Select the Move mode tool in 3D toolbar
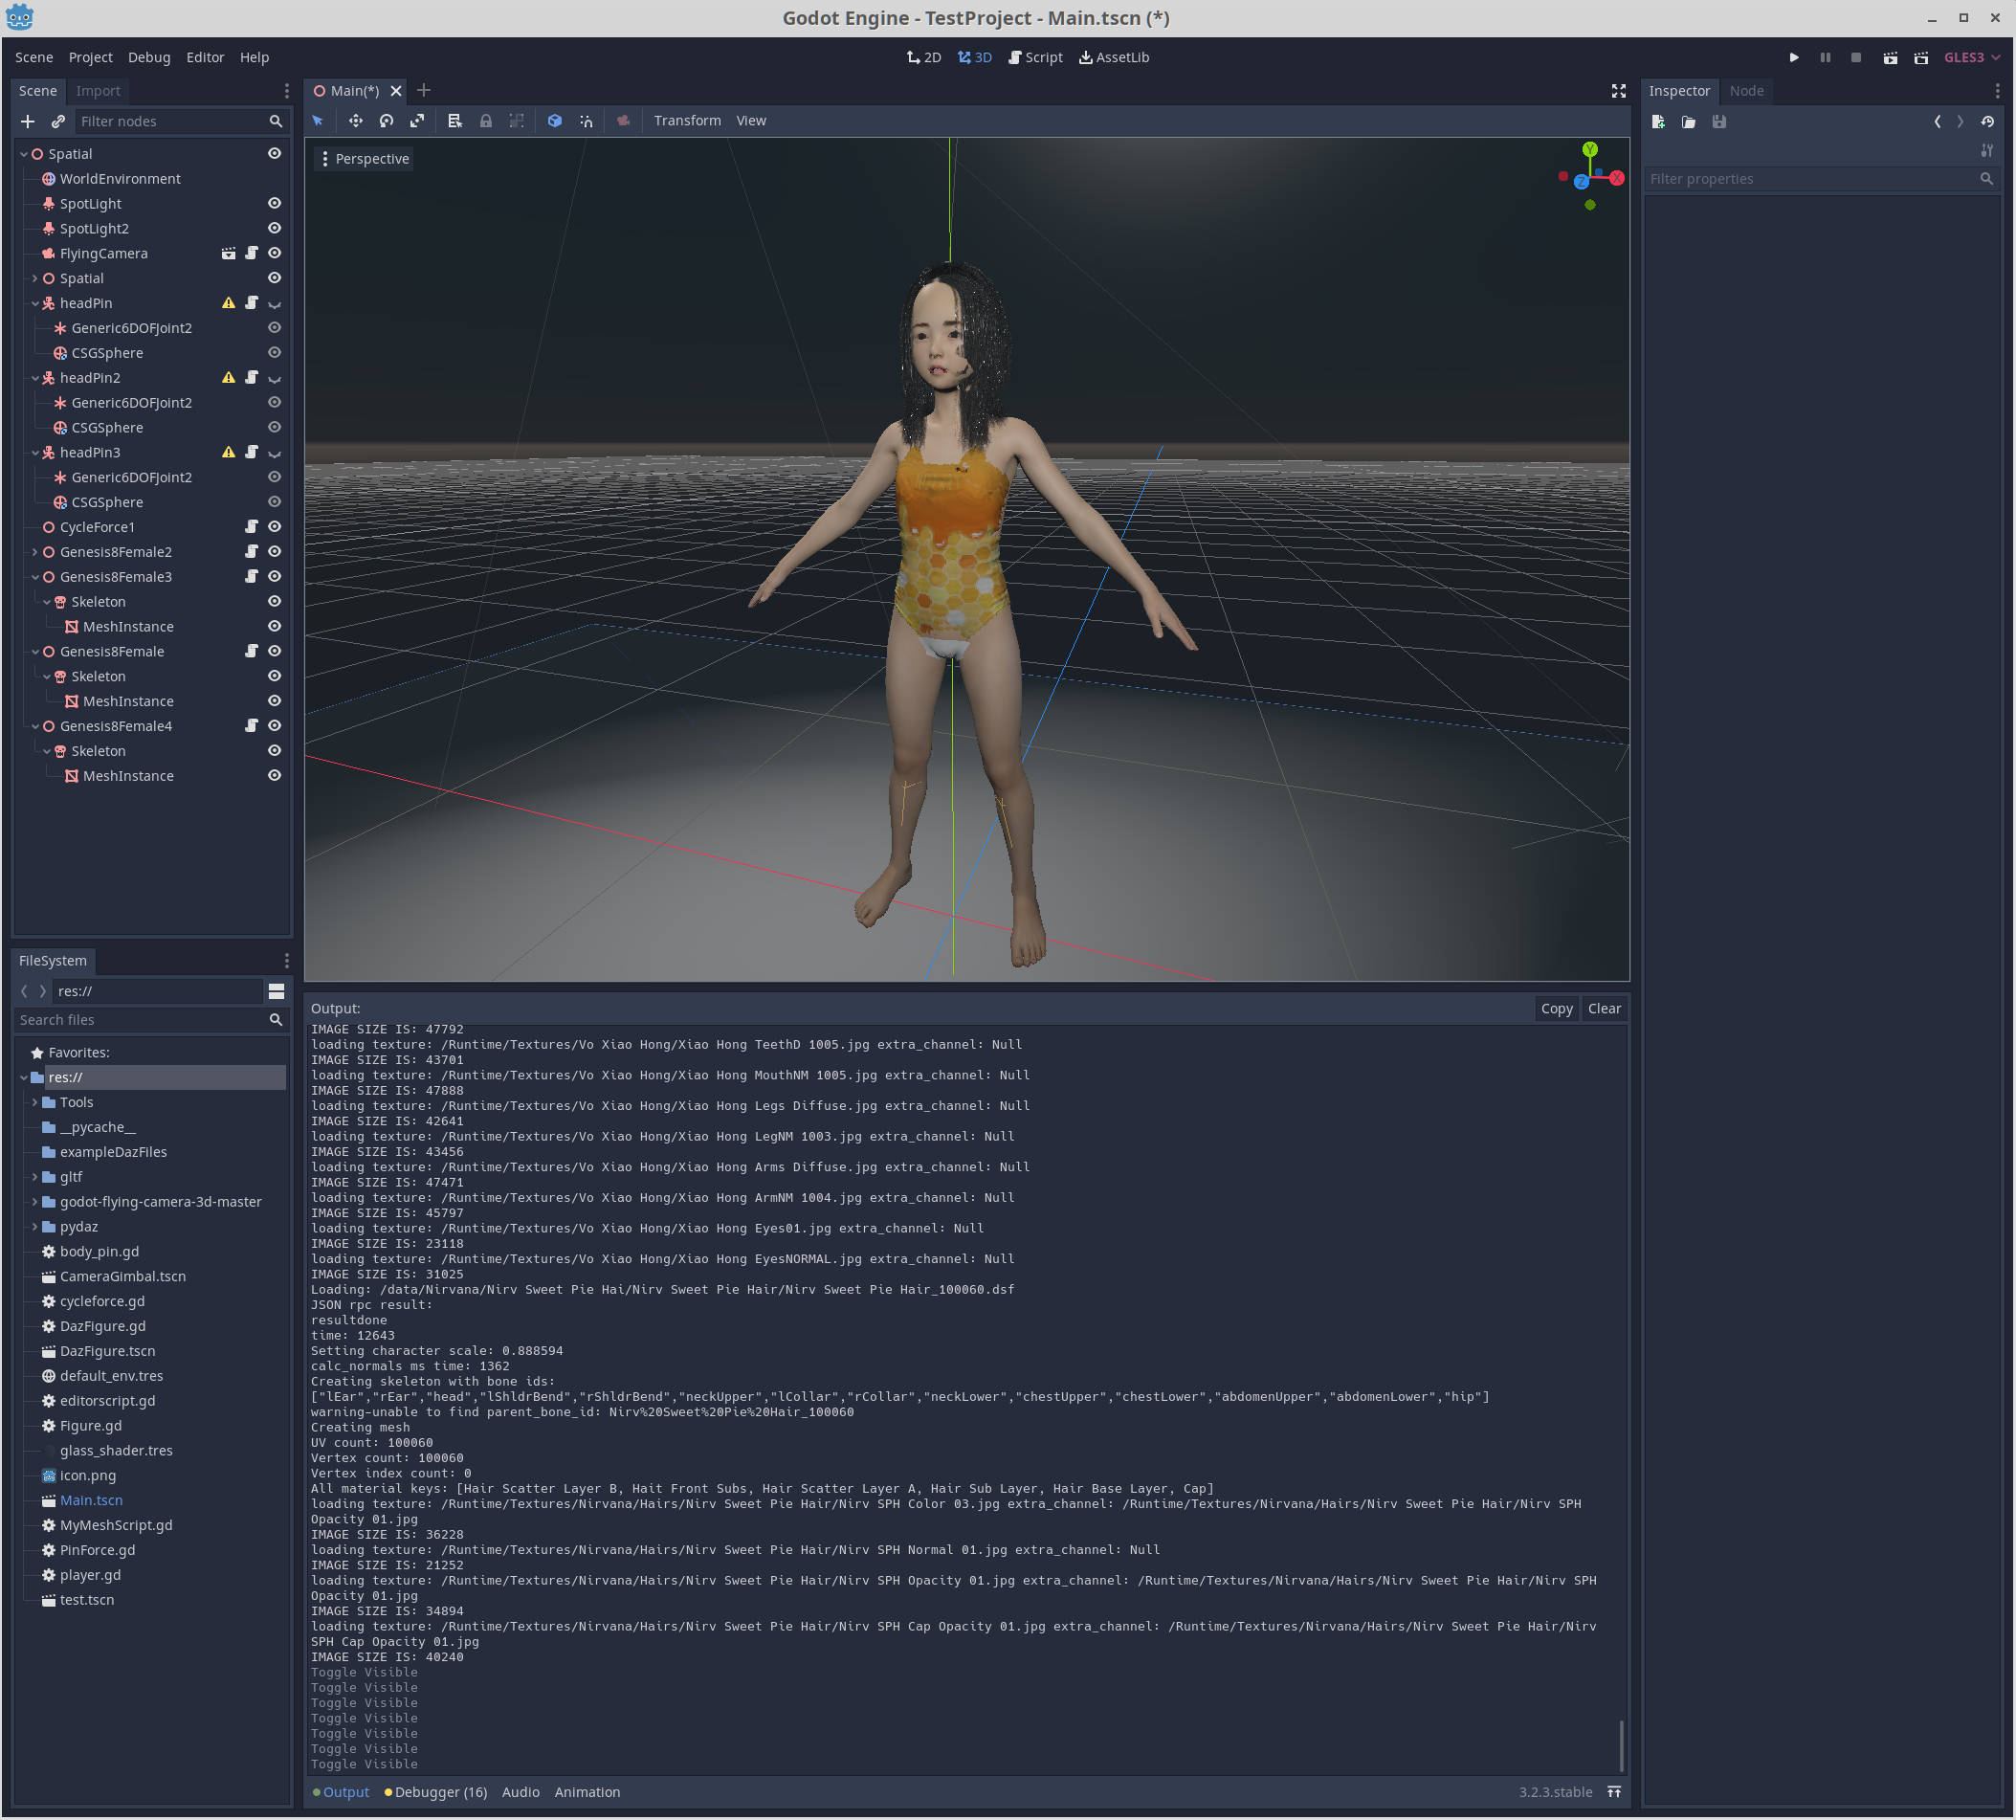This screenshot has width=2016, height=1820. pyautogui.click(x=355, y=121)
